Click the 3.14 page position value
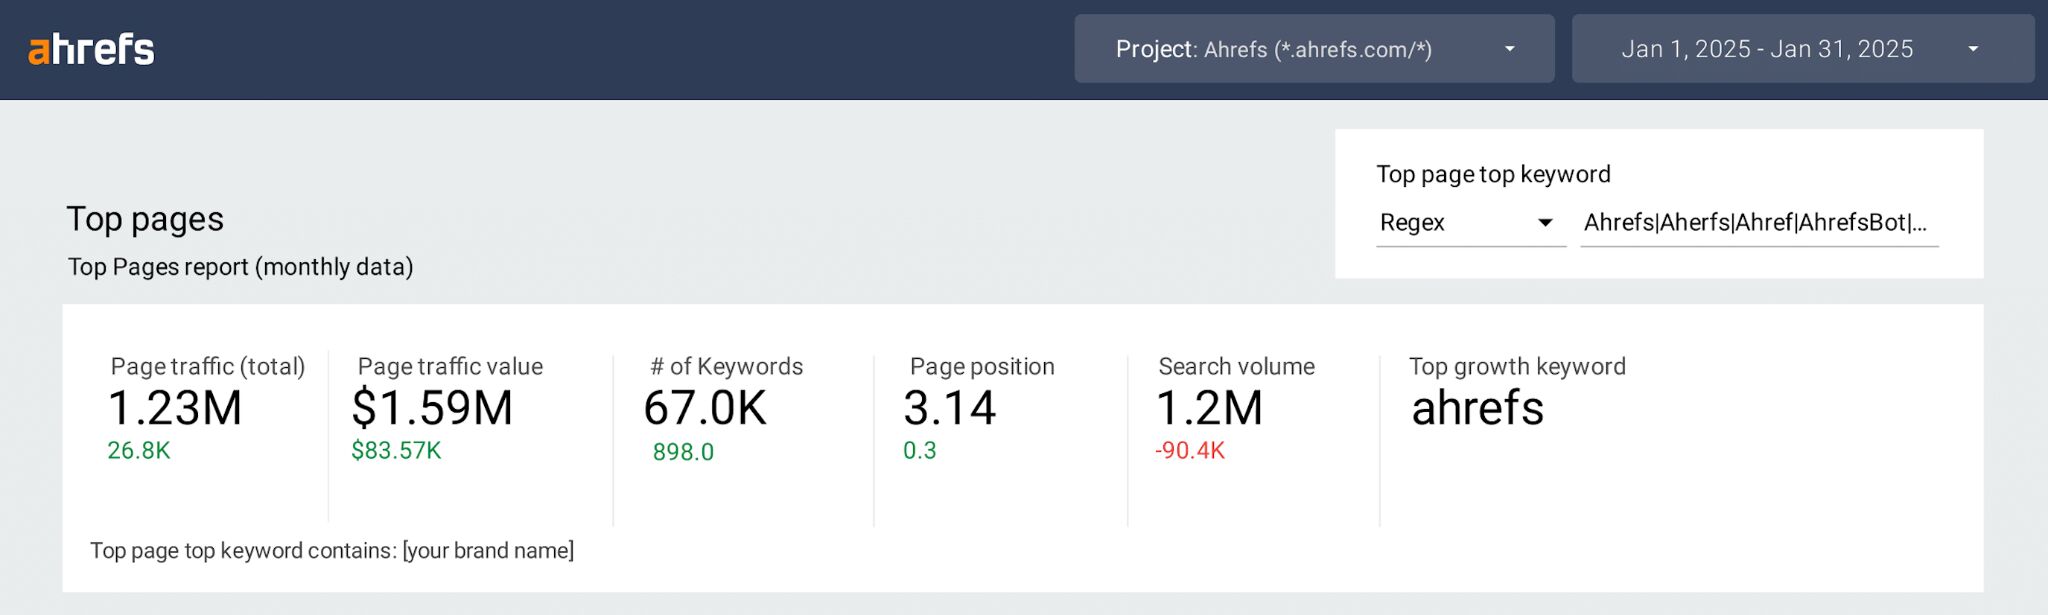The image size is (2048, 615). 950,408
